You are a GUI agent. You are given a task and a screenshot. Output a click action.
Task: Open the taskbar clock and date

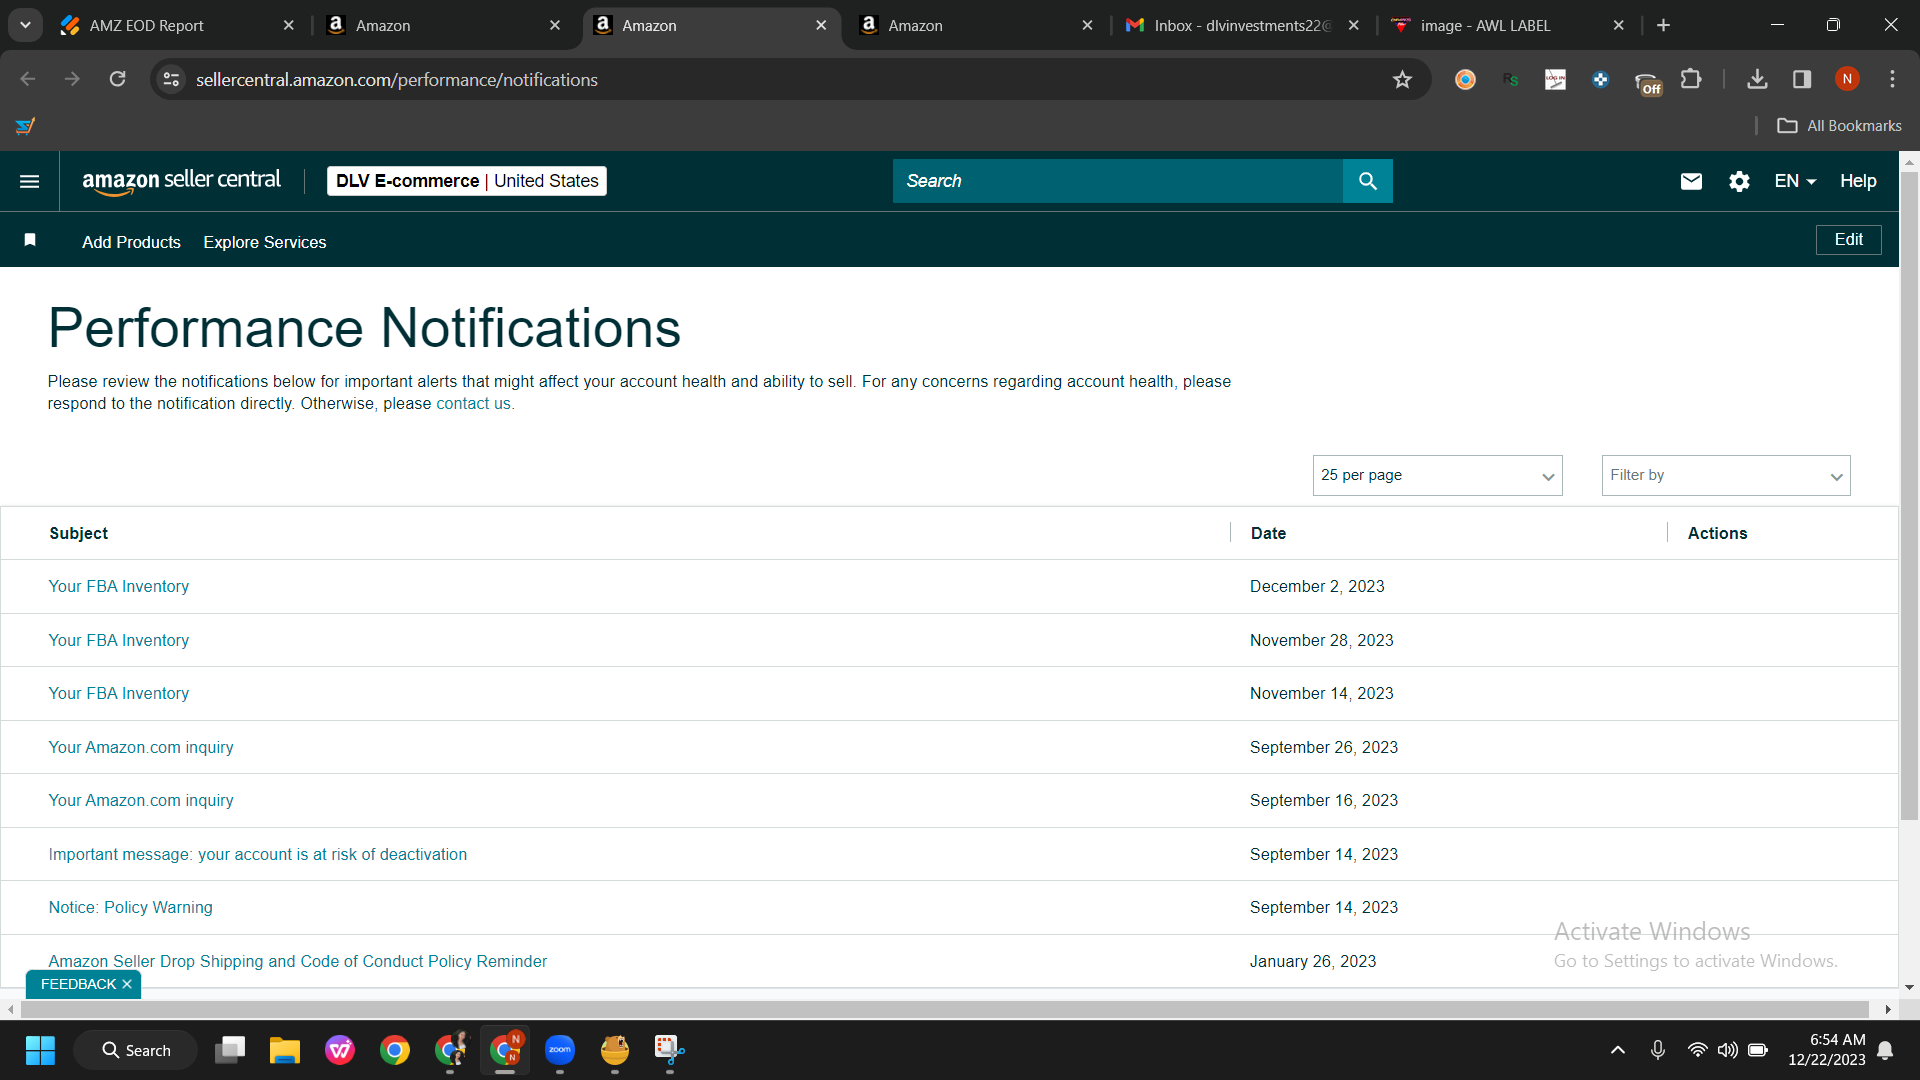pos(1827,1050)
